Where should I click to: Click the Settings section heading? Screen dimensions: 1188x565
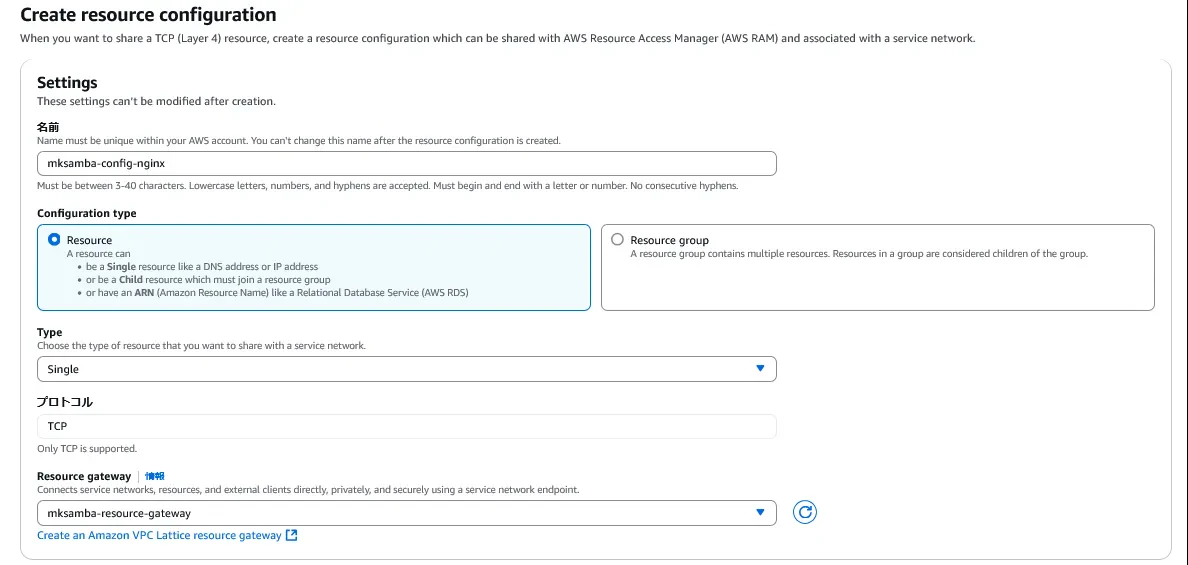(67, 83)
